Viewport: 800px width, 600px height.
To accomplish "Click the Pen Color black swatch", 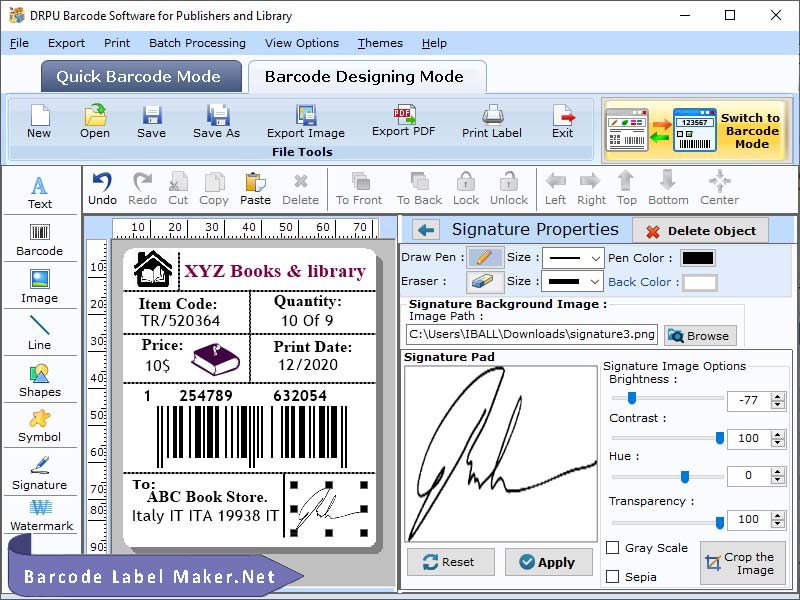I will (697, 258).
